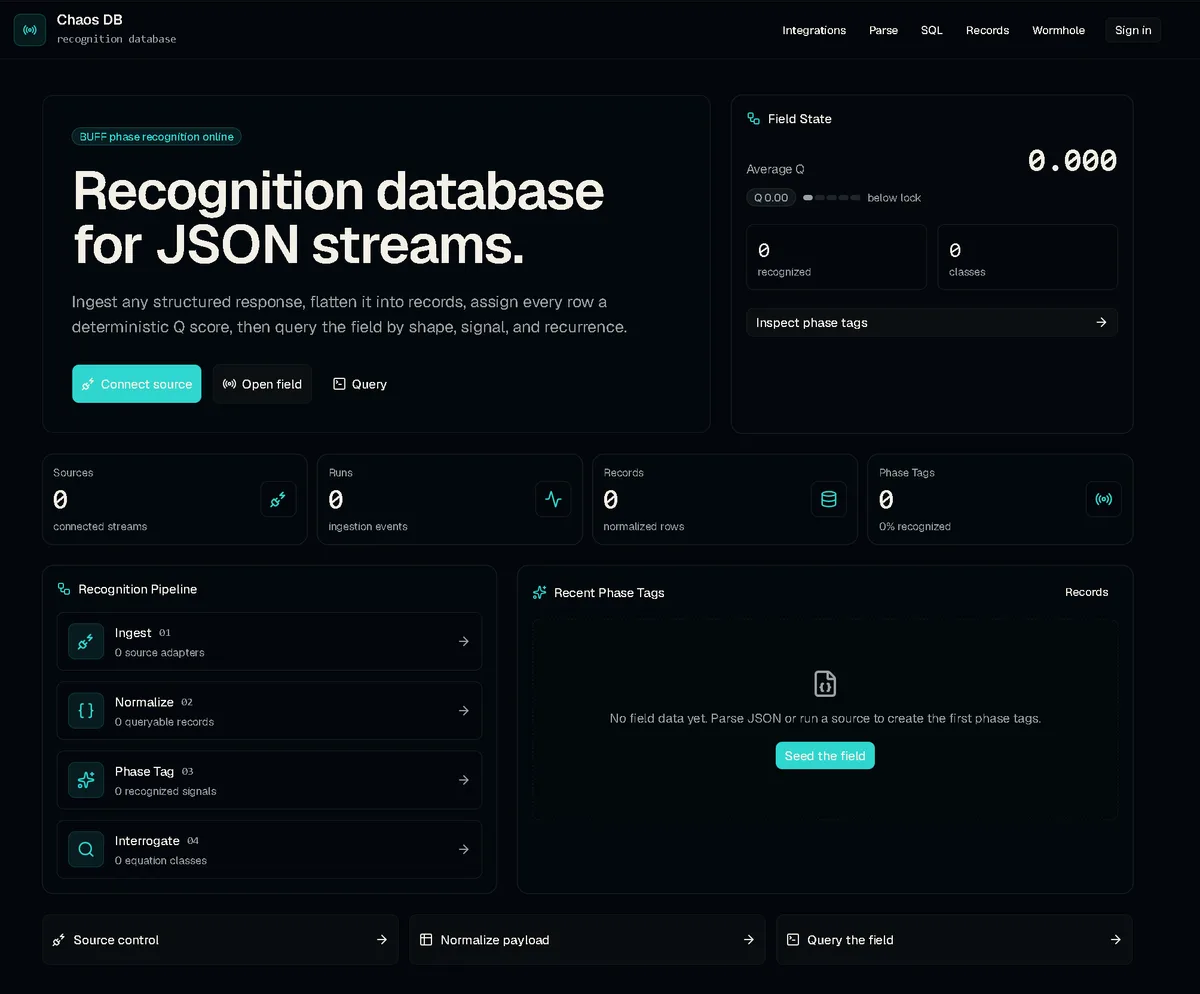
Task: Click the '0% recognized' text
Action: point(915,527)
